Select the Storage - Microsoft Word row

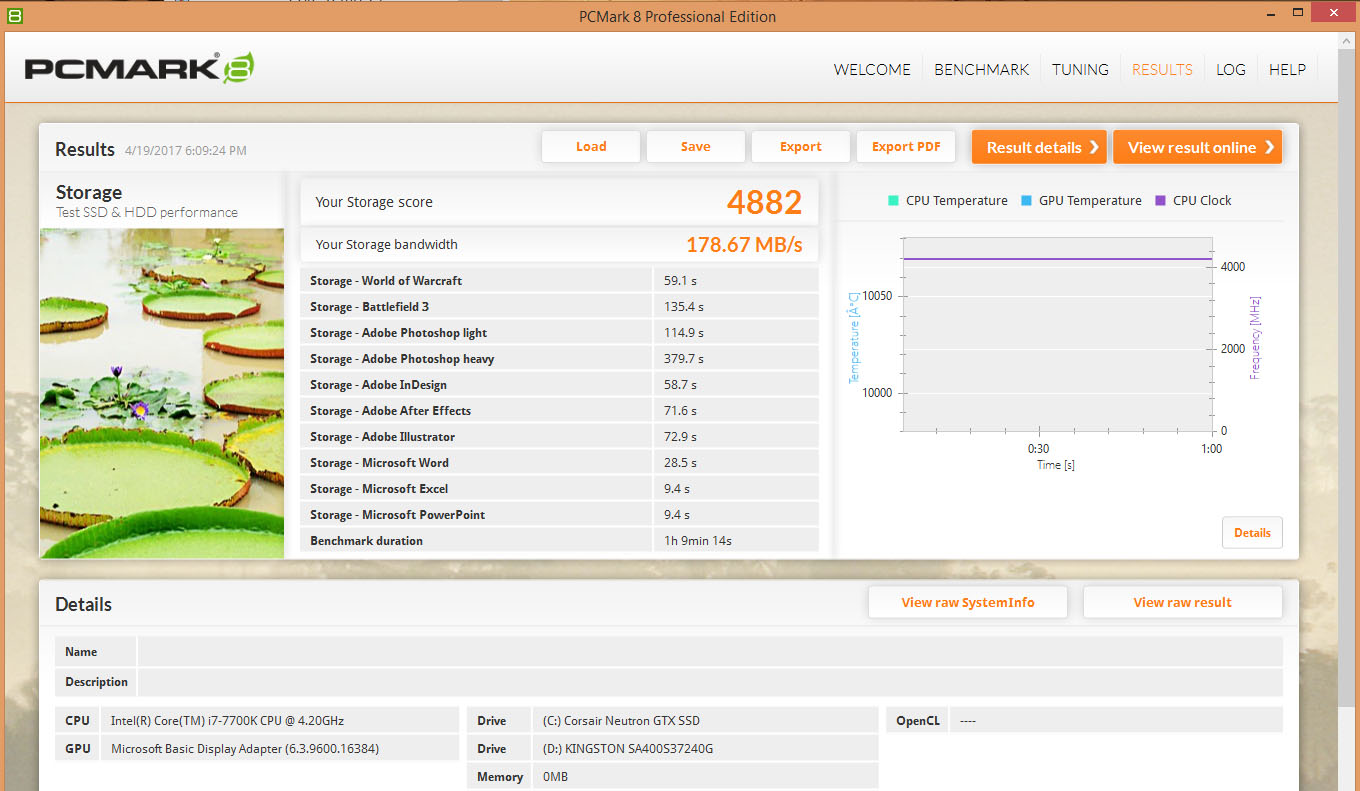[x=559, y=463]
